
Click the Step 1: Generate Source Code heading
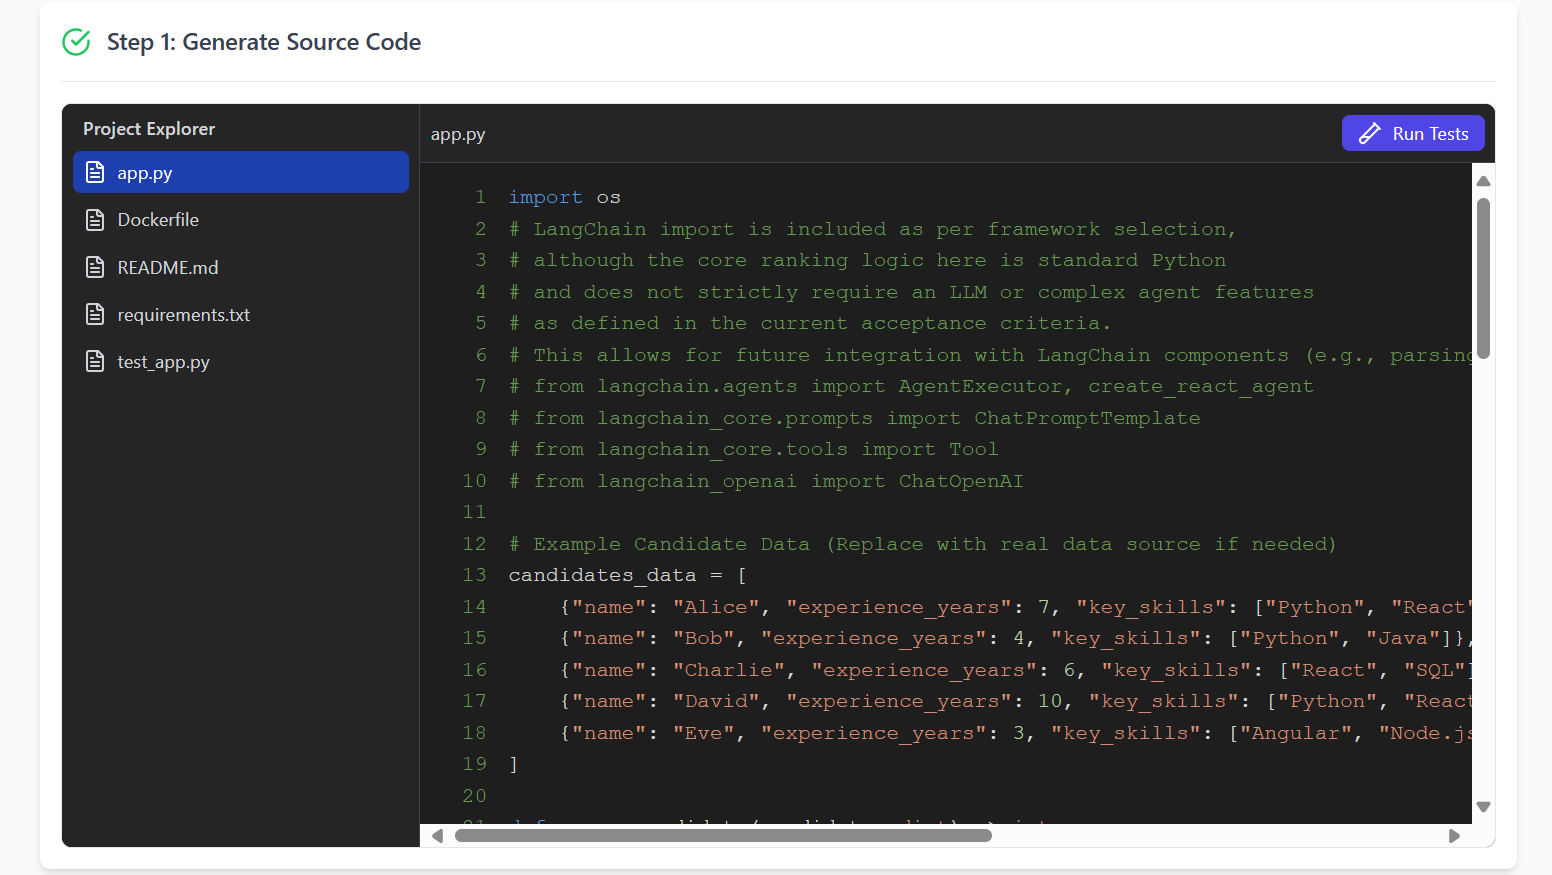pyautogui.click(x=264, y=42)
